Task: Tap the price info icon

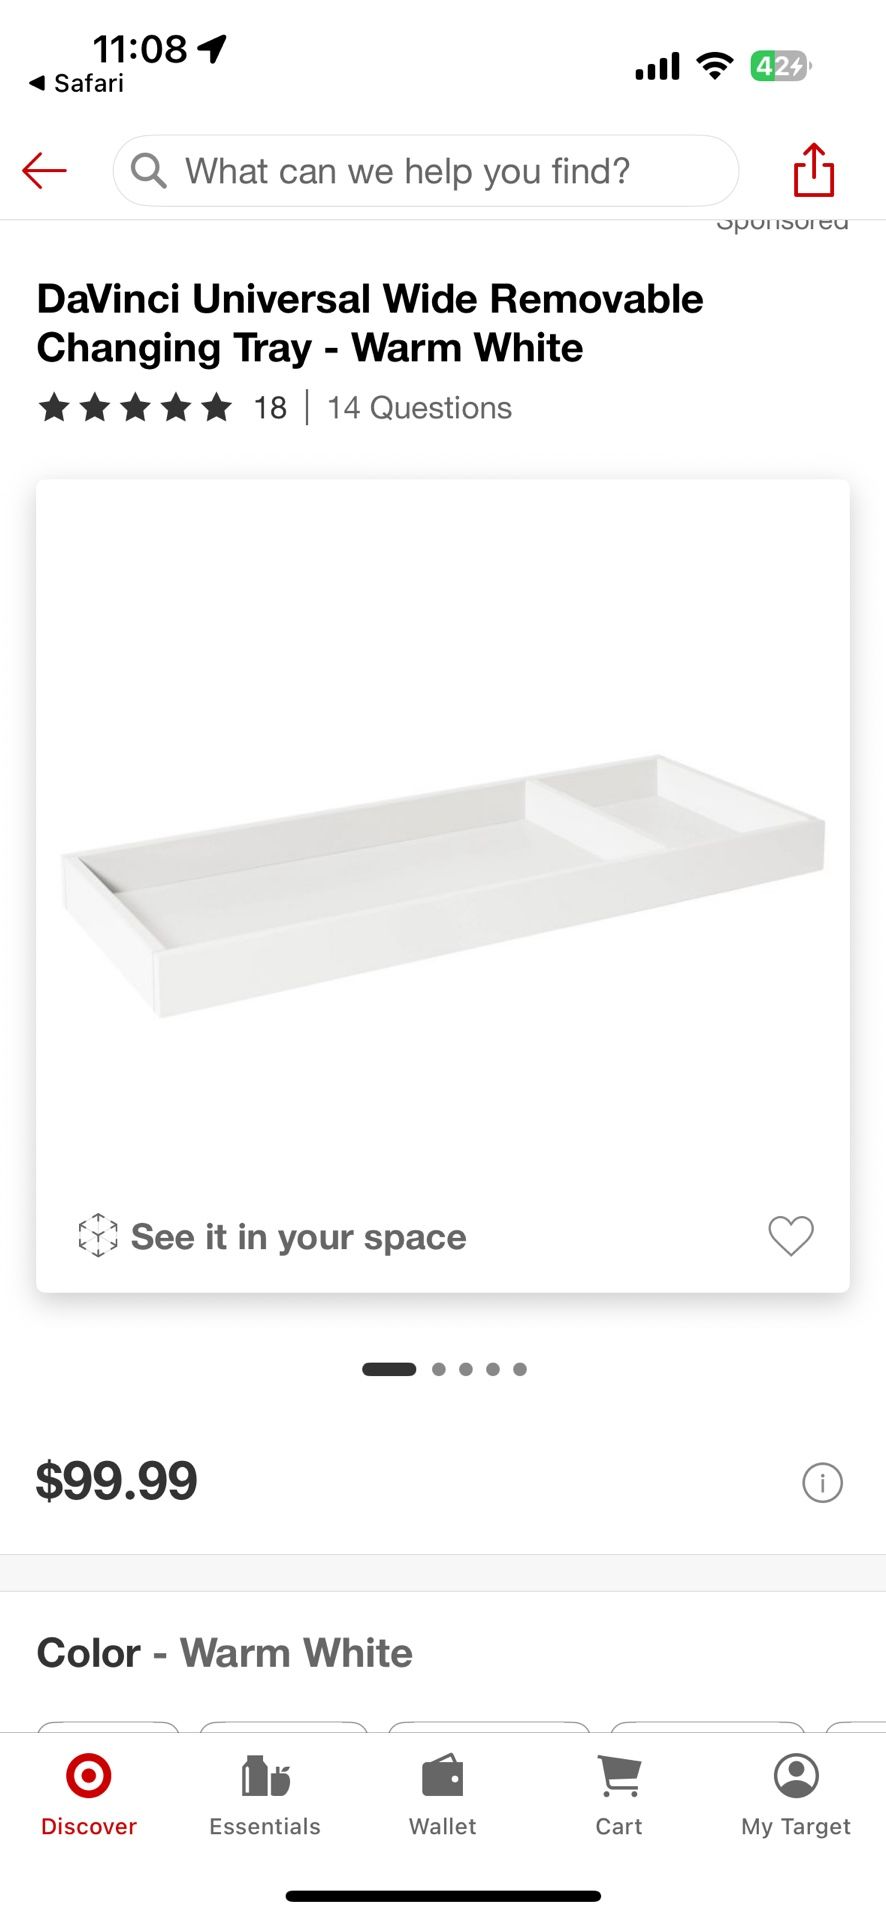Action: click(822, 1482)
